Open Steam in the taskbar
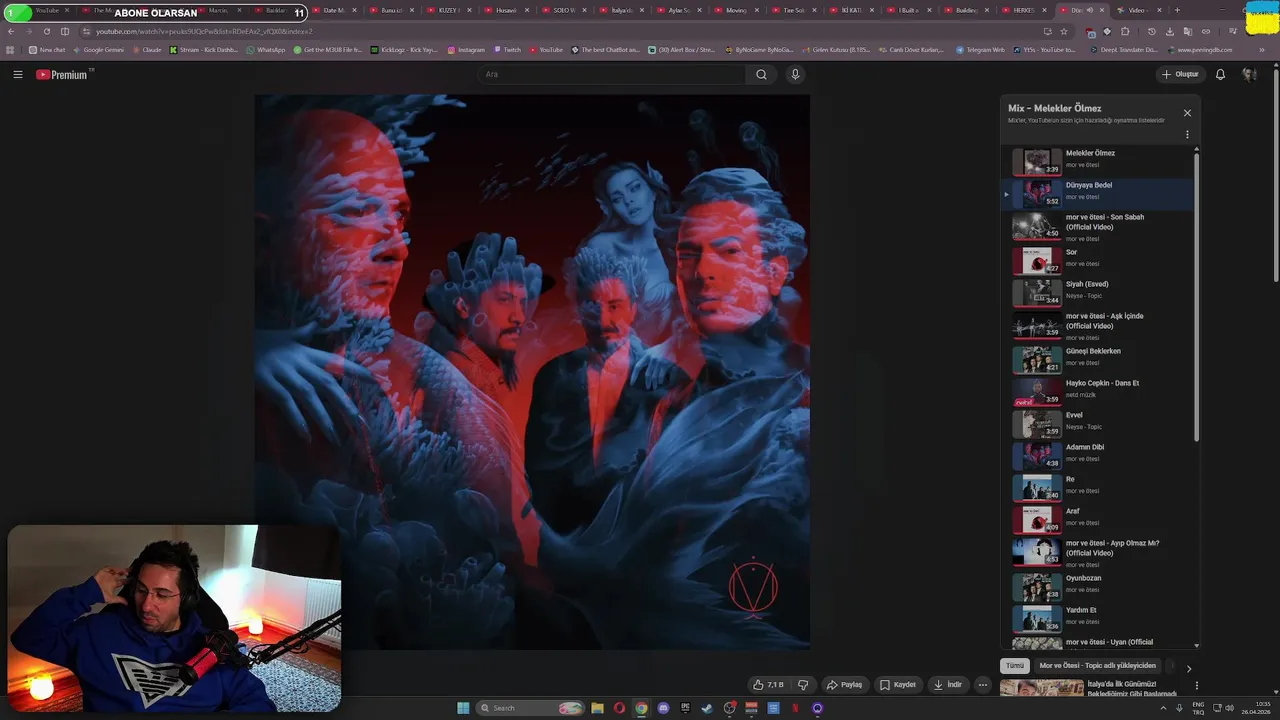 [707, 708]
